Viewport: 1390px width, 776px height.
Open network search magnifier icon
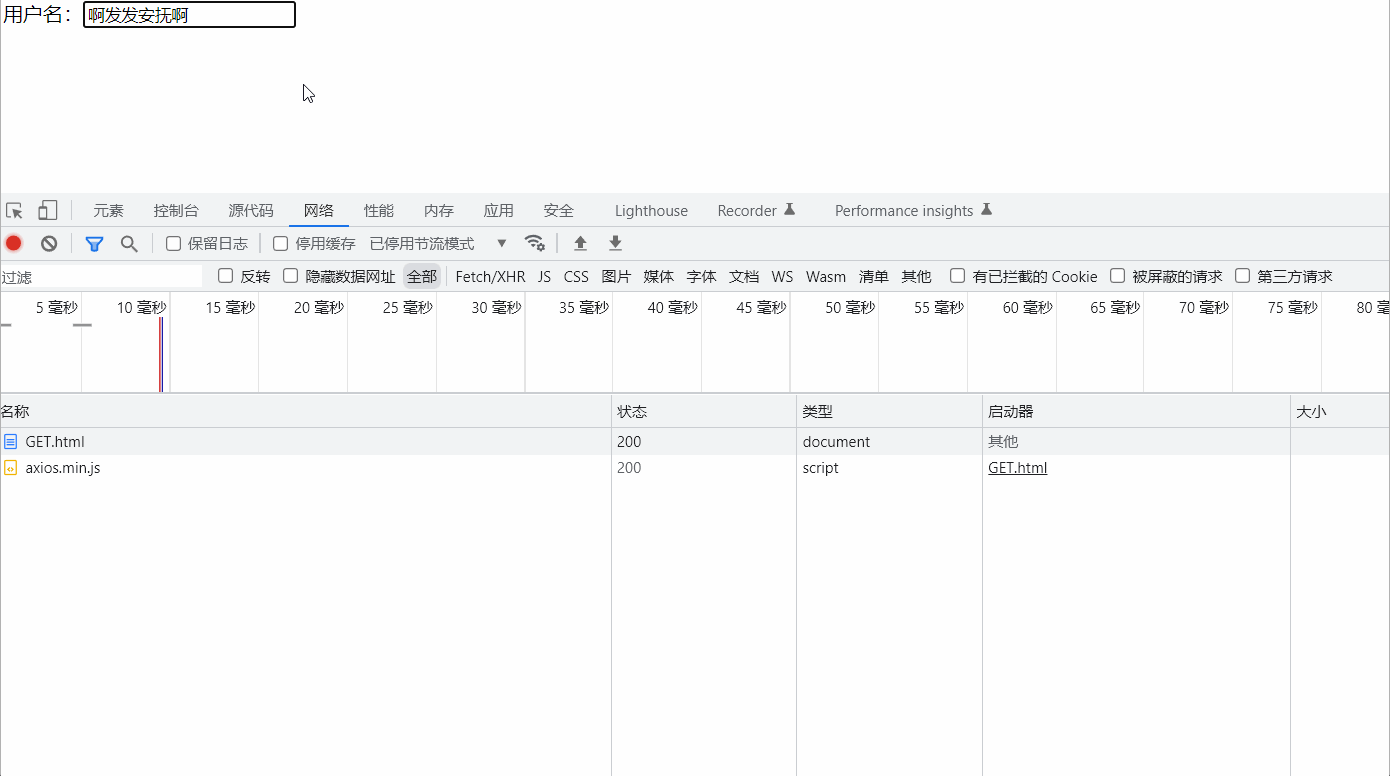[129, 243]
